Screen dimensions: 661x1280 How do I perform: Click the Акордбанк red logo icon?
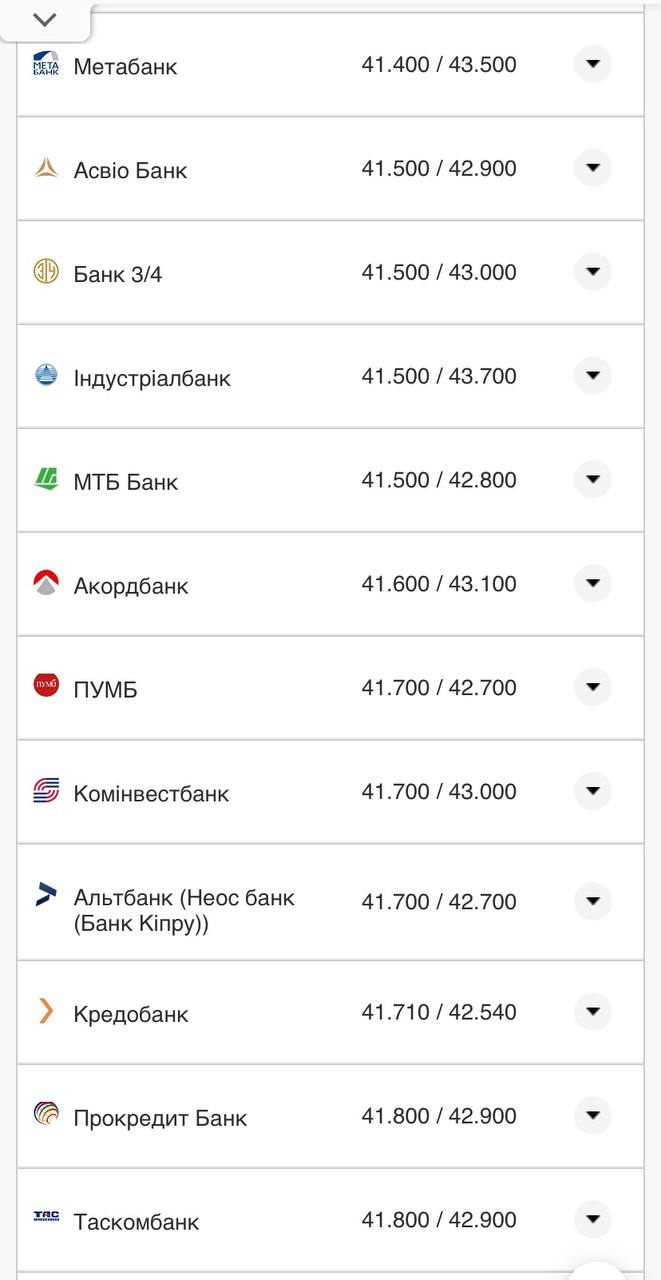[46, 583]
